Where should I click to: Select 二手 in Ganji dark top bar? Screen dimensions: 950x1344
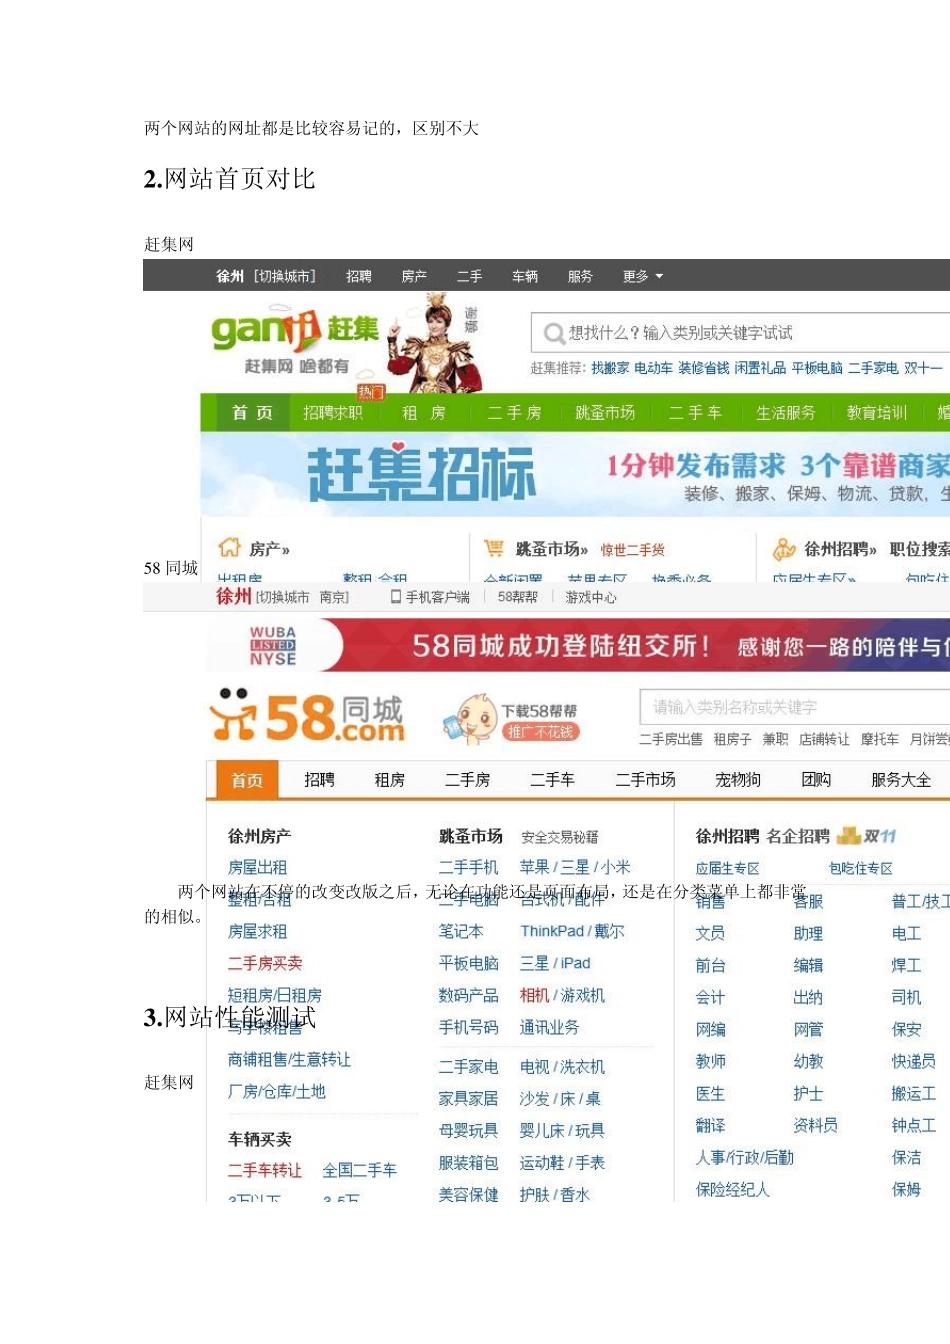pos(469,276)
